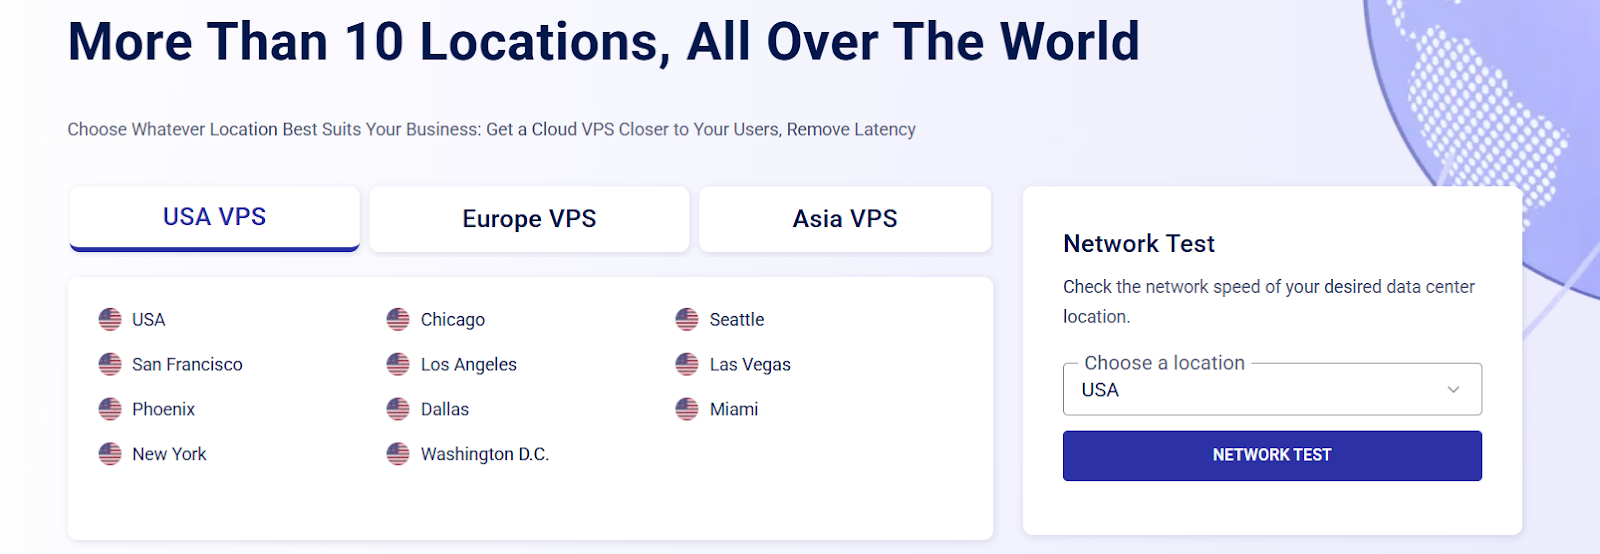Click the flag icon beside Chicago

398,319
